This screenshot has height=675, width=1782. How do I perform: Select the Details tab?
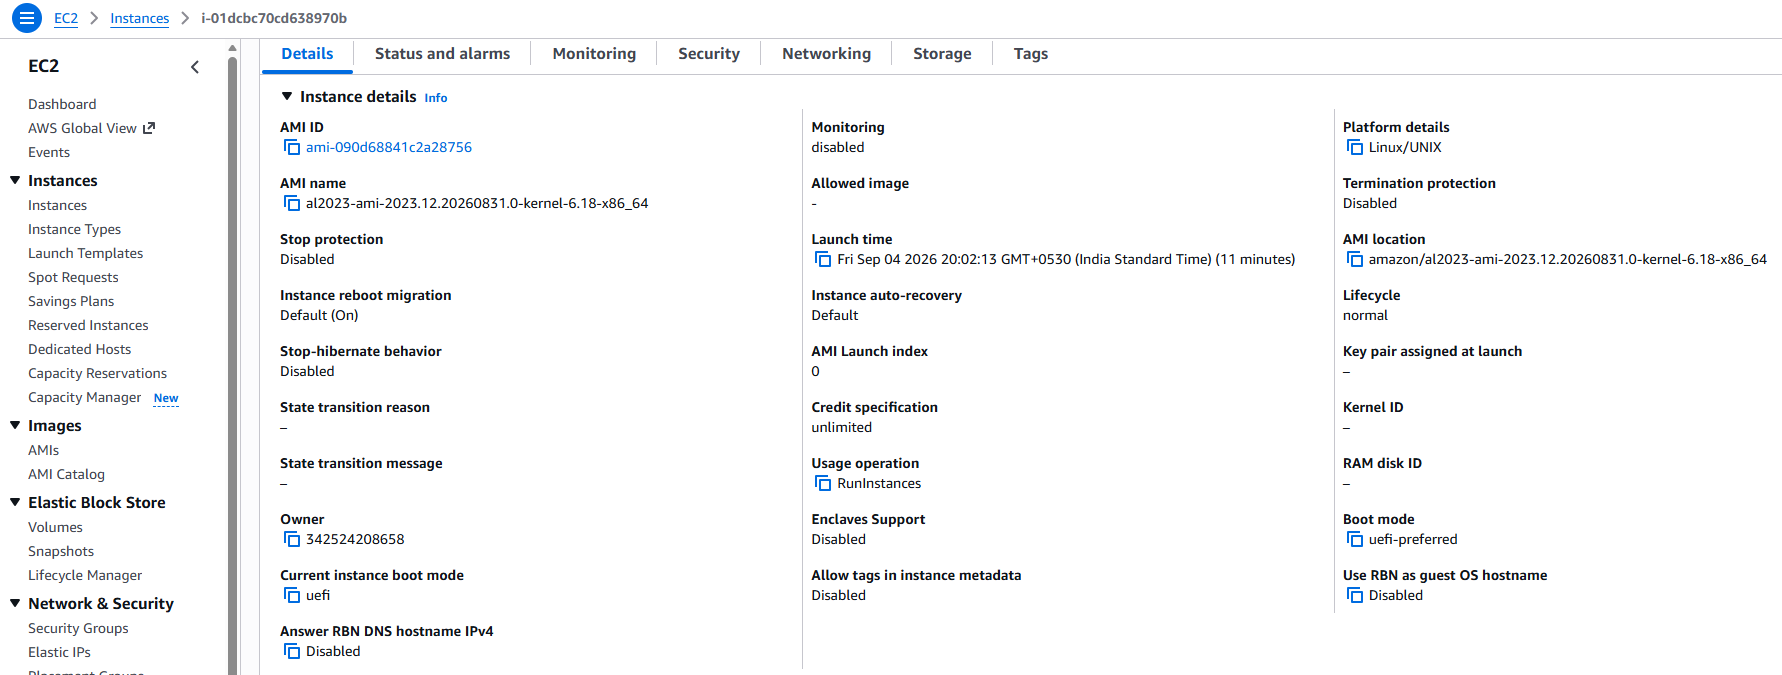[x=307, y=54]
